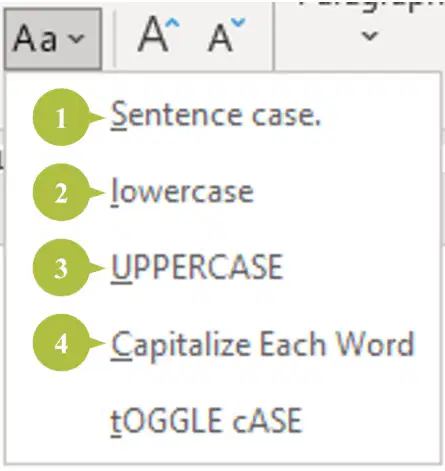
Task: Click the green callout badge numbered 4
Action: point(61,343)
